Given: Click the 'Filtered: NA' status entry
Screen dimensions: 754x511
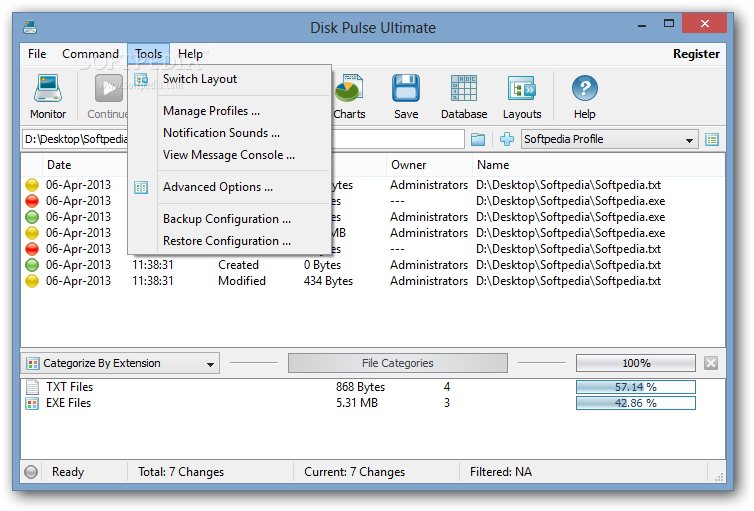Looking at the screenshot, I should (501, 472).
